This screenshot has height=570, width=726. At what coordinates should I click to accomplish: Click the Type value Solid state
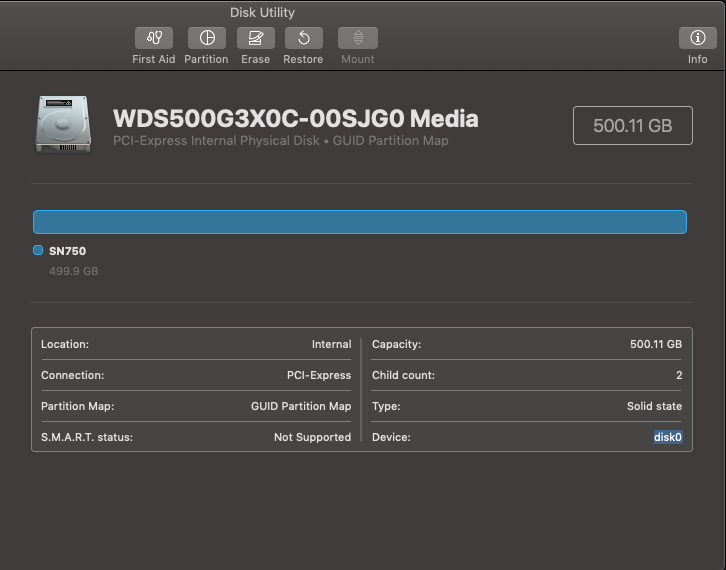[654, 406]
